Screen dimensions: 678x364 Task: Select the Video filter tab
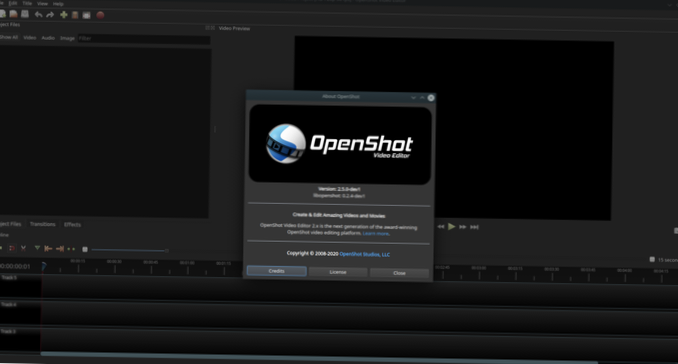pos(30,38)
